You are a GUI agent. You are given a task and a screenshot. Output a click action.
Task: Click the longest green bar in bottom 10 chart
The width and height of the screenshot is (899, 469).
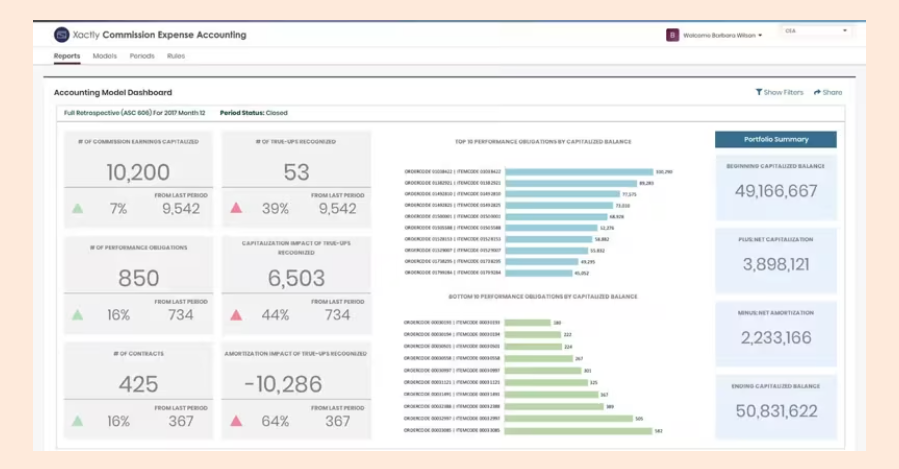click(x=579, y=431)
